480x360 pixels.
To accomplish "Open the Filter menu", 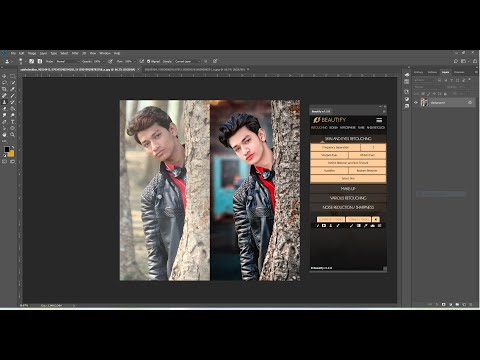I will click(75, 53).
